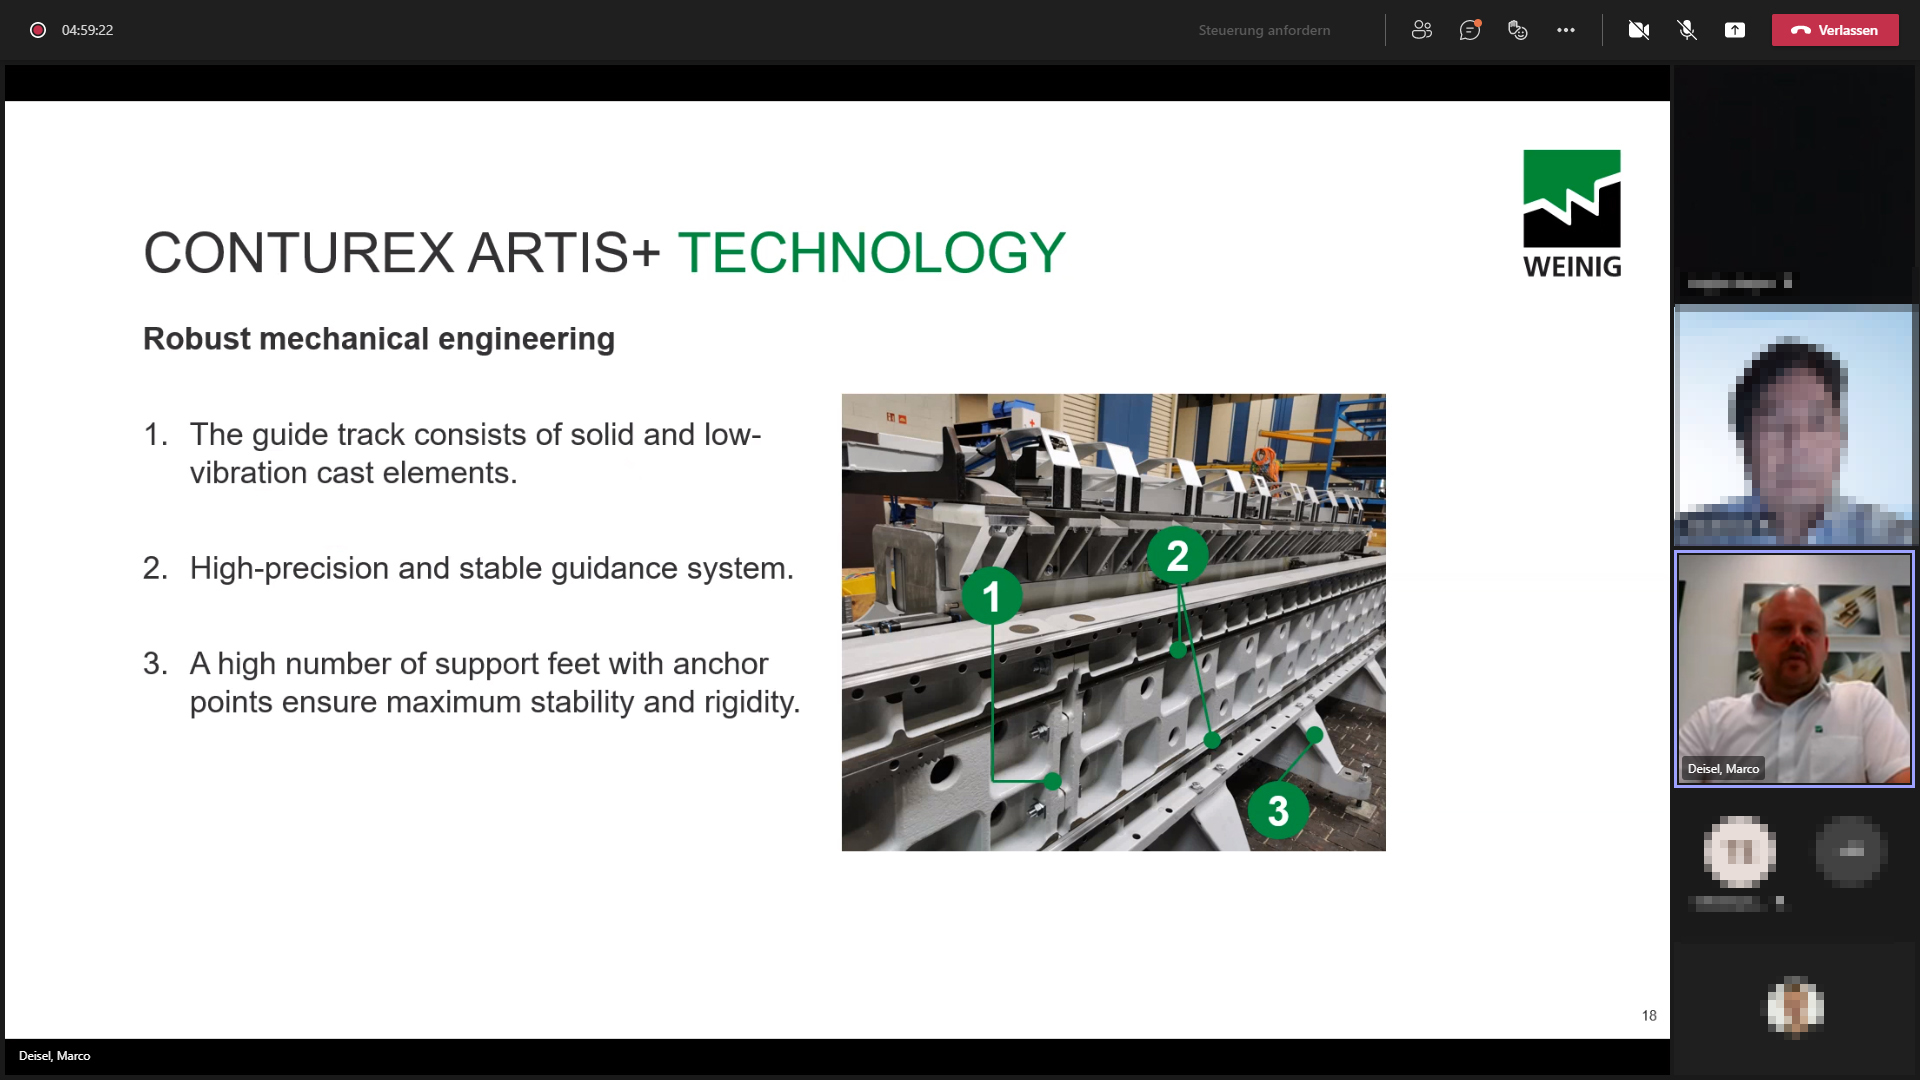Viewport: 1920px width, 1080px height.
Task: Share content with the share tray icon
Action: tap(1735, 30)
